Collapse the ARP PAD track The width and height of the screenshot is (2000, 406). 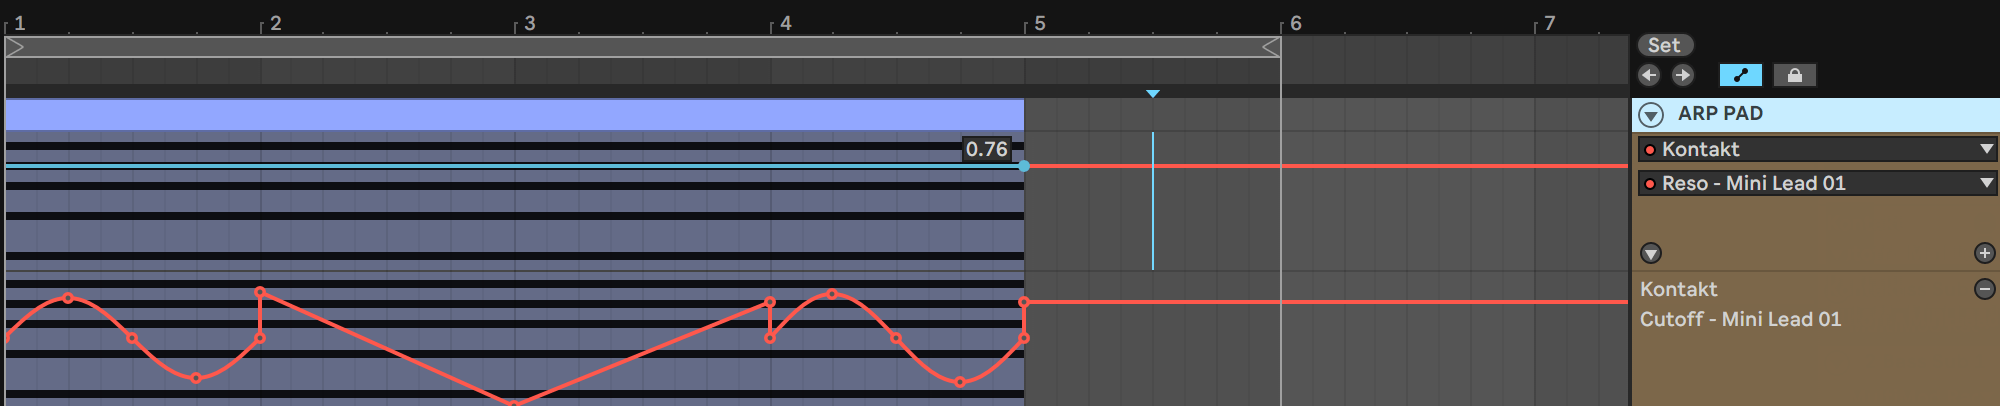coord(1652,115)
